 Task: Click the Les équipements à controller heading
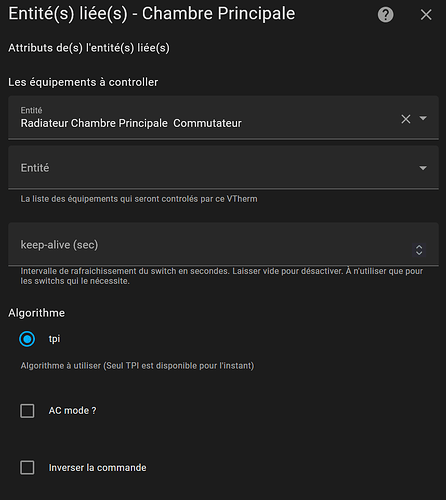point(83,82)
